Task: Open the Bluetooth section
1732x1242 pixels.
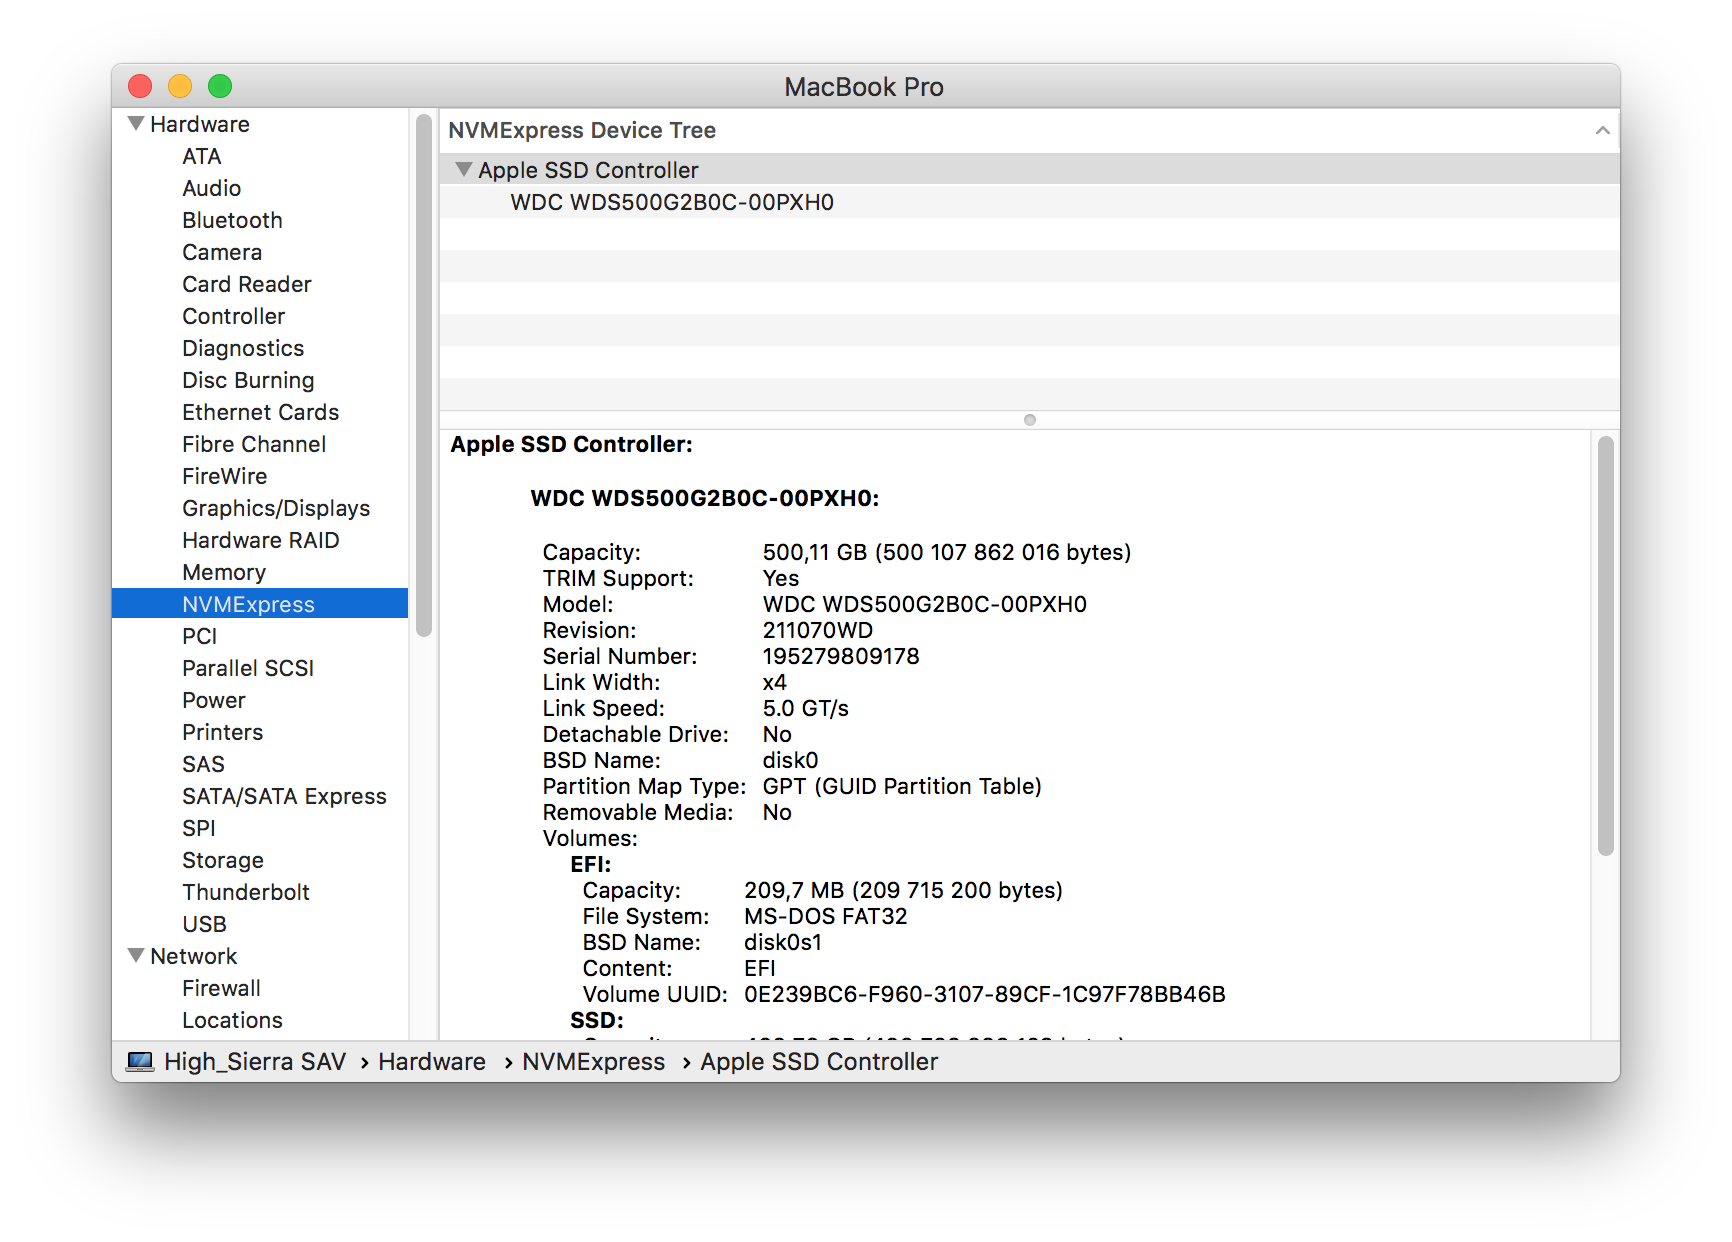Action: [232, 220]
